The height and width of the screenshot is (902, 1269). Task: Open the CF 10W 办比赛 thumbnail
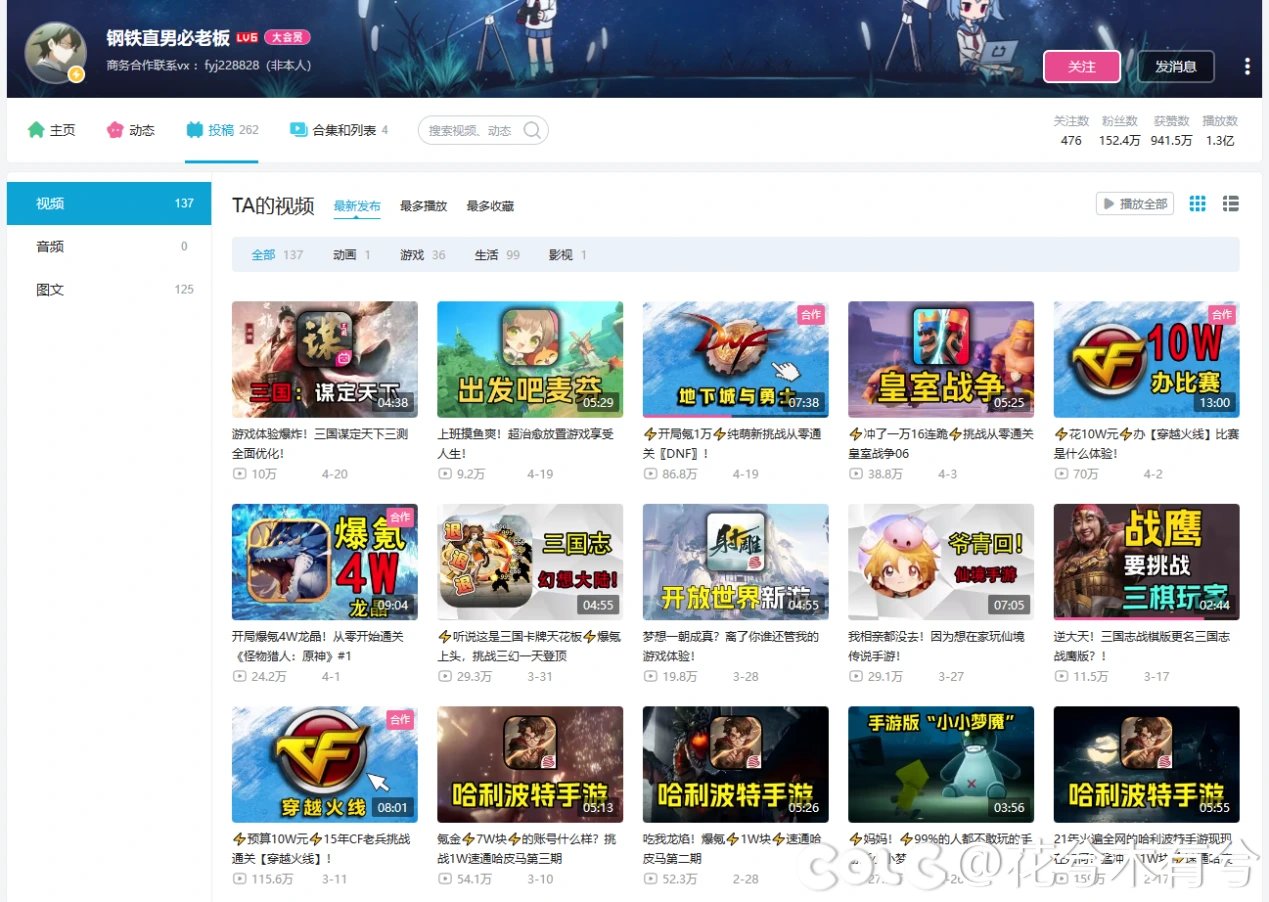pos(1147,359)
